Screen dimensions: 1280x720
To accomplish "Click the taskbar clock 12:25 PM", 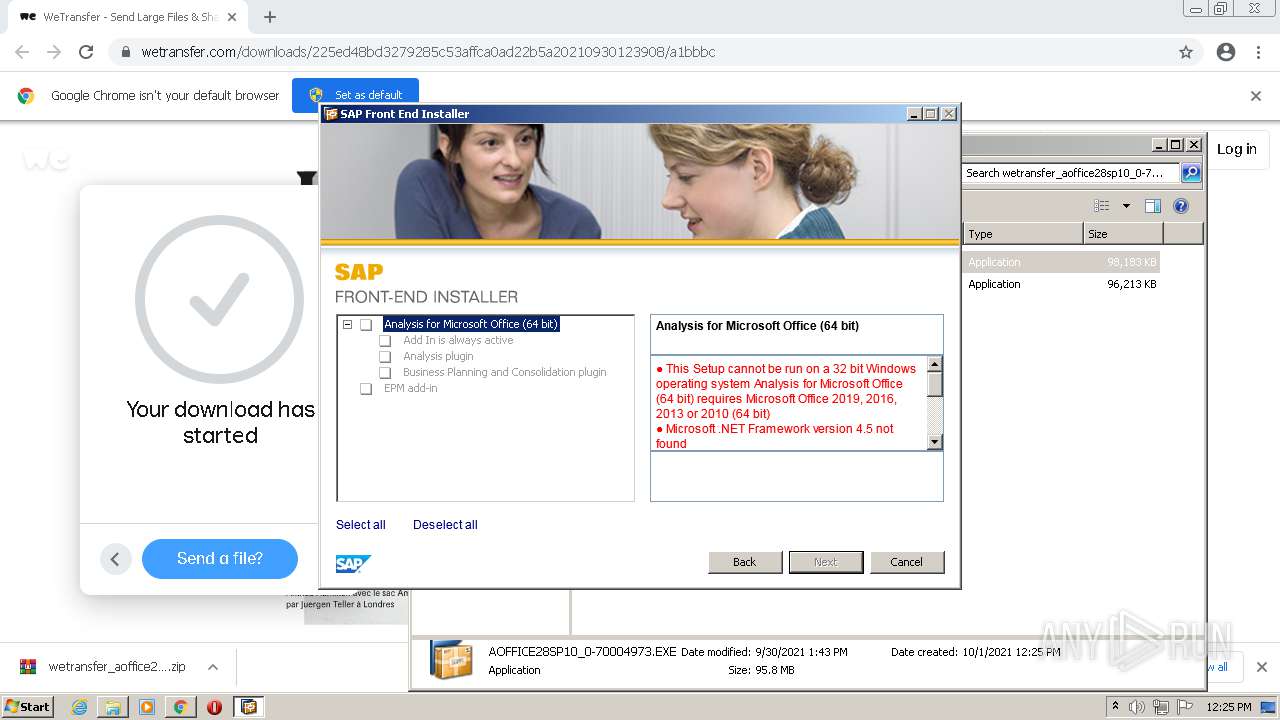I will [1229, 707].
